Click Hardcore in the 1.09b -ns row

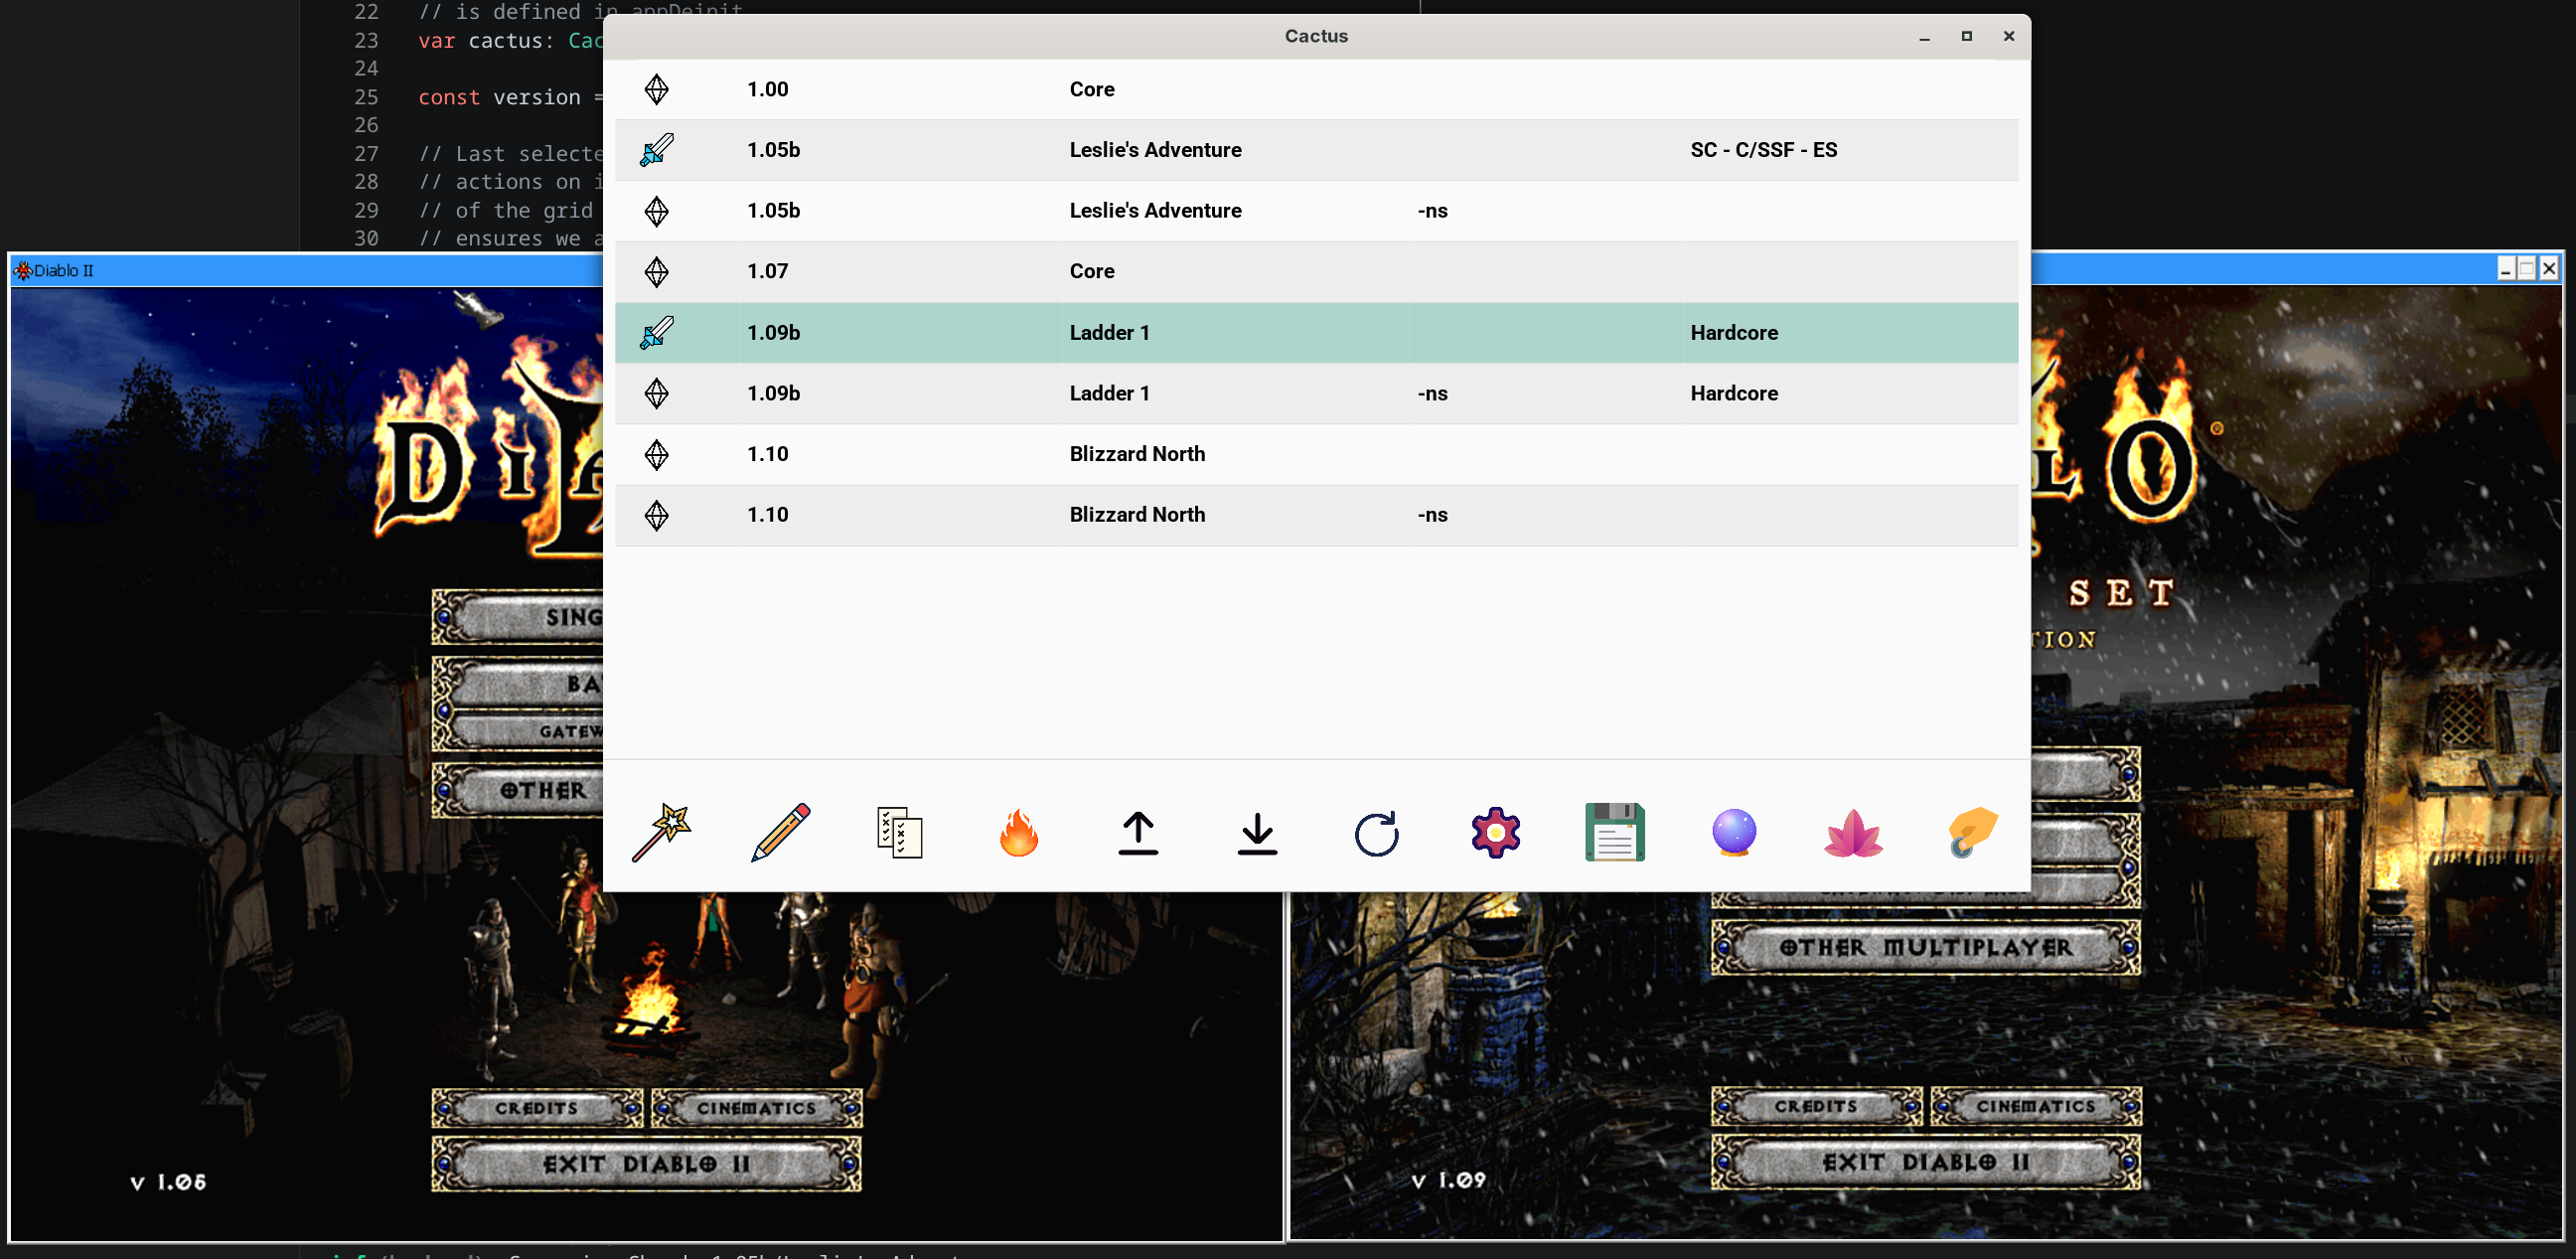(x=1733, y=393)
